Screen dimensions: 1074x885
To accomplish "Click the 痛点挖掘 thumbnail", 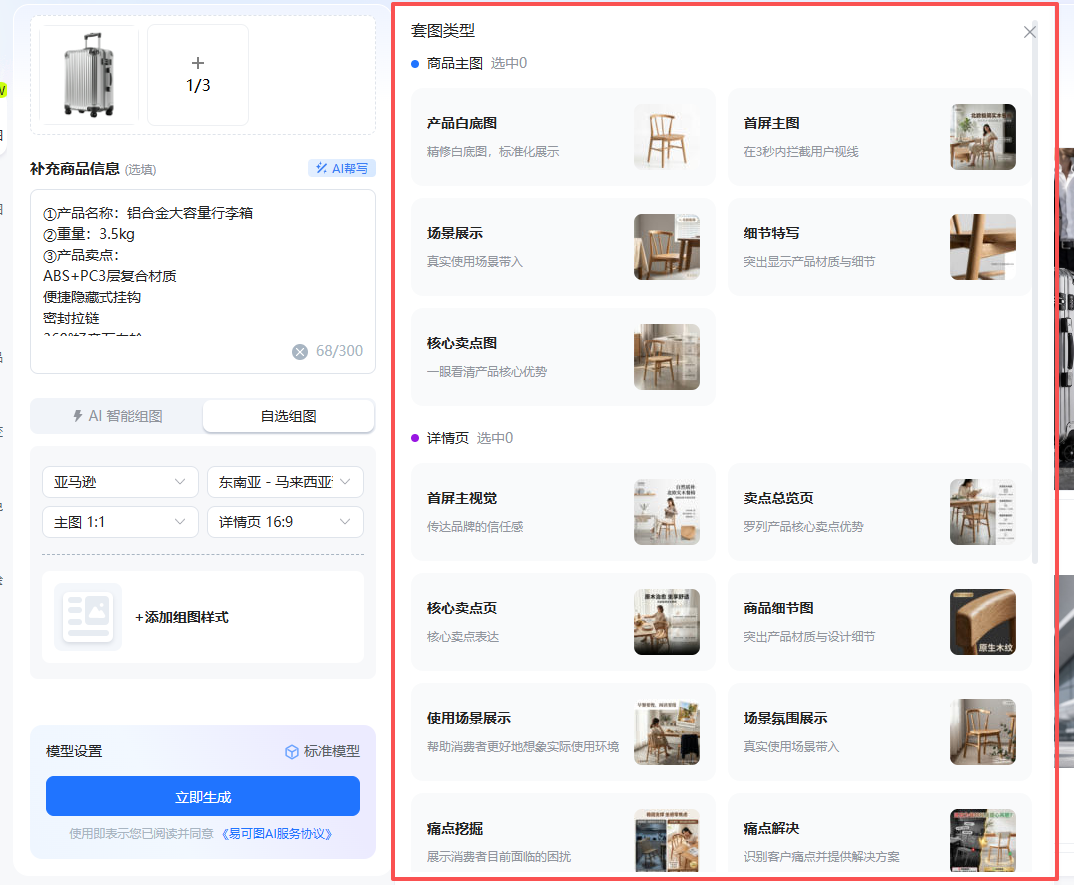I will point(666,841).
